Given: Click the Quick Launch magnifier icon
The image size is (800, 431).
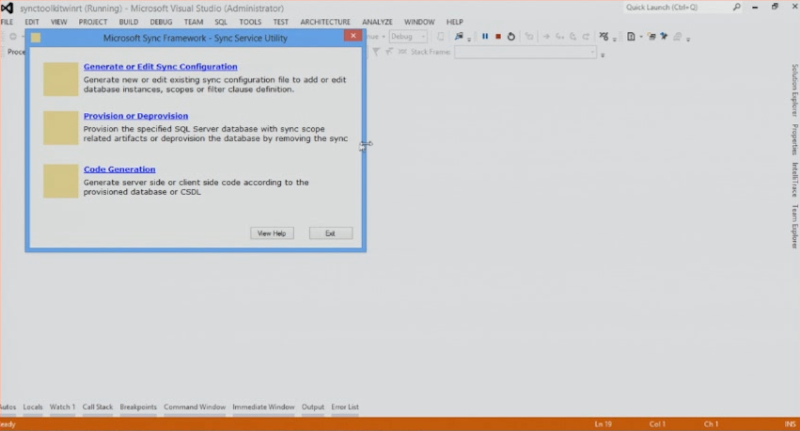Looking at the screenshot, I should 736,7.
